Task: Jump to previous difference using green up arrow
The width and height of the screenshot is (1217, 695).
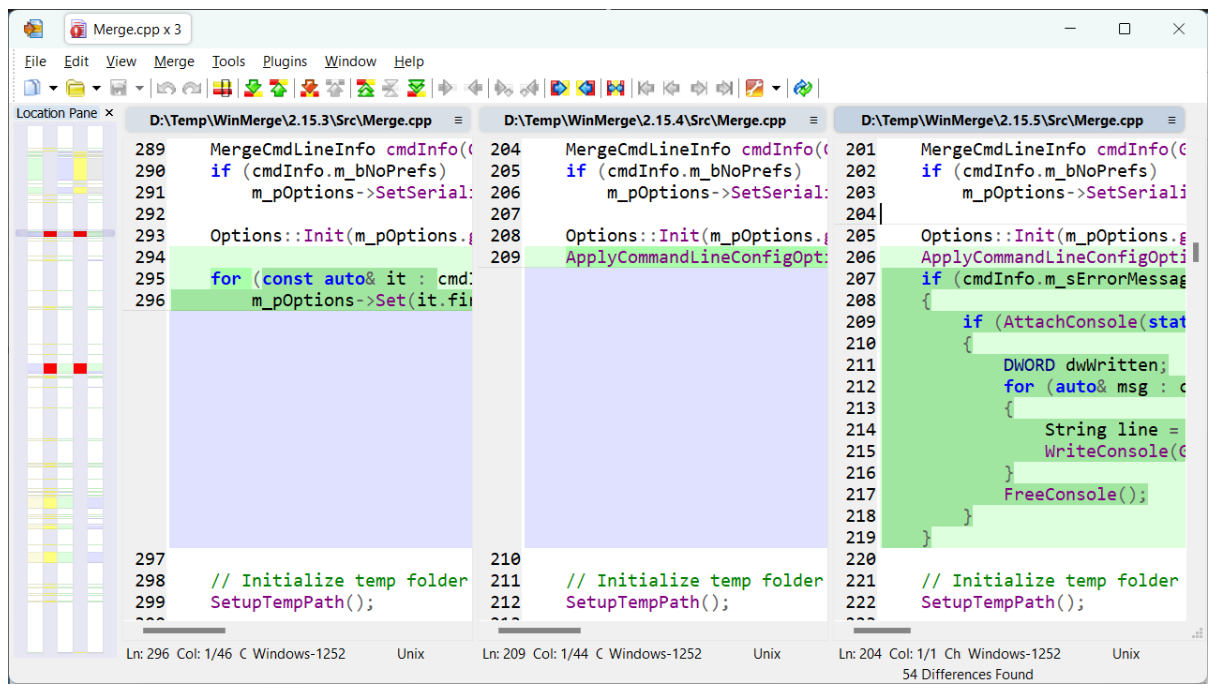Action: (278, 88)
